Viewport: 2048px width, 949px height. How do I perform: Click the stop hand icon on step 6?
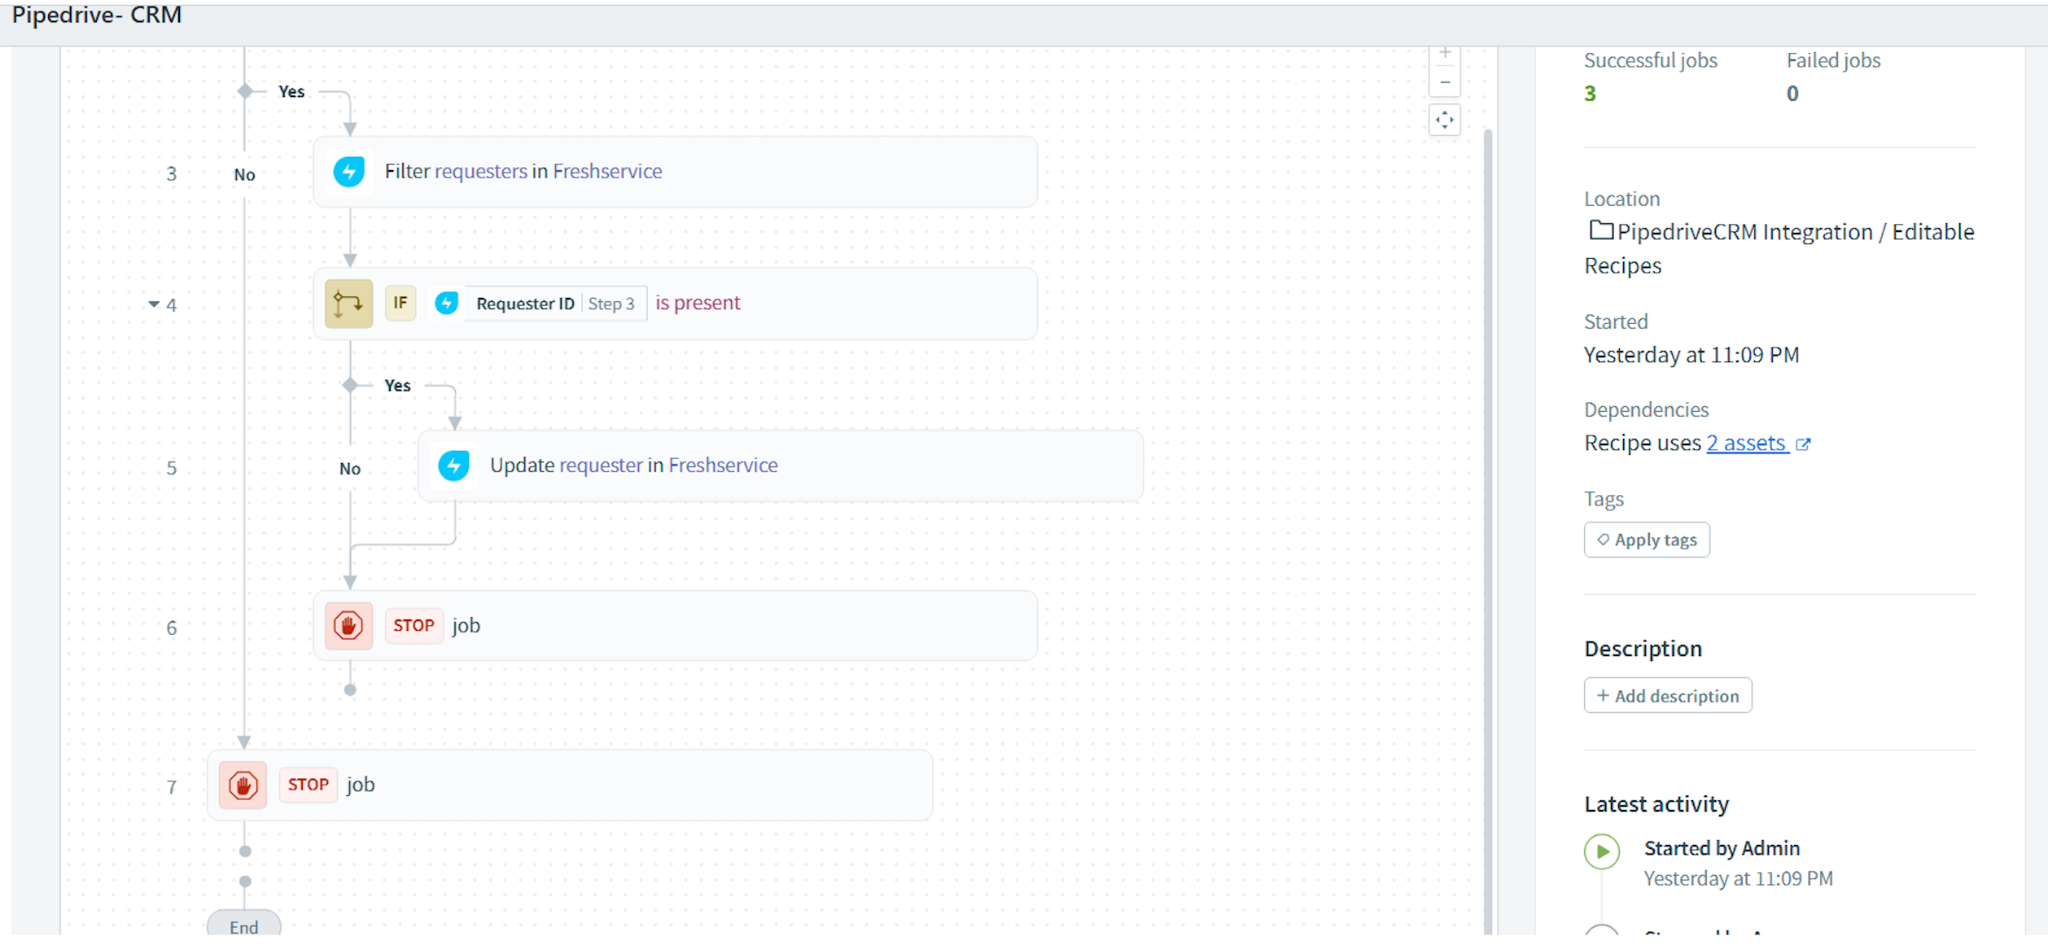[x=349, y=626]
